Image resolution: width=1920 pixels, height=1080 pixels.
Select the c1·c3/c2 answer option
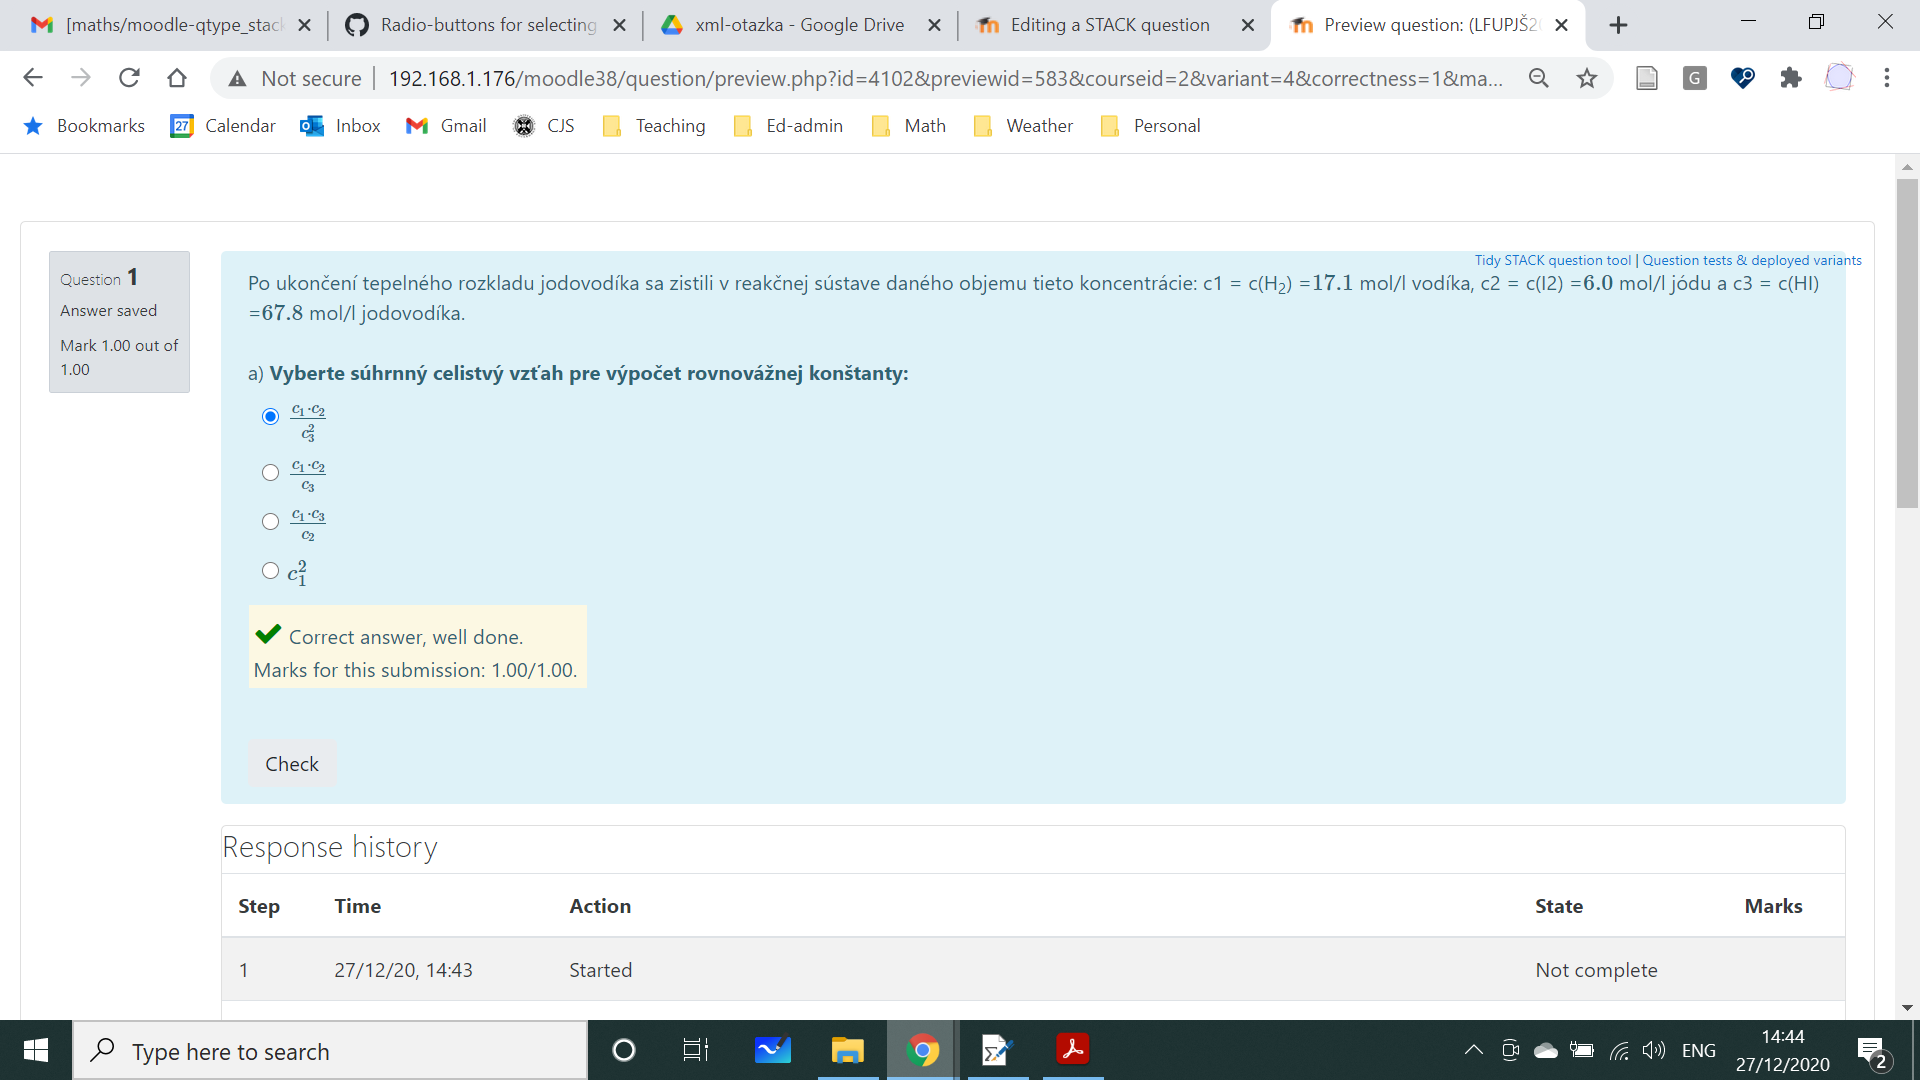click(x=269, y=521)
